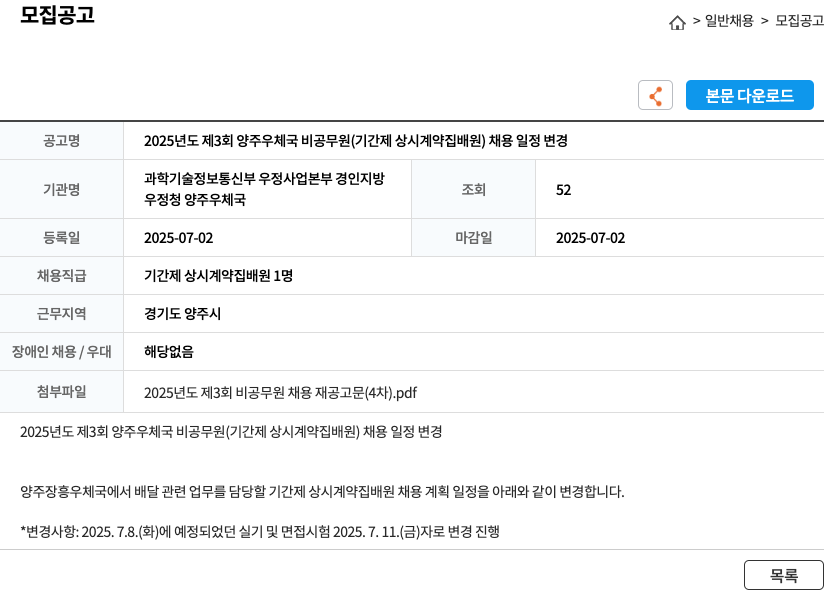The height and width of the screenshot is (590, 824).
Task: Click the home icon in breadcrumb
Action: pyautogui.click(x=677, y=23)
